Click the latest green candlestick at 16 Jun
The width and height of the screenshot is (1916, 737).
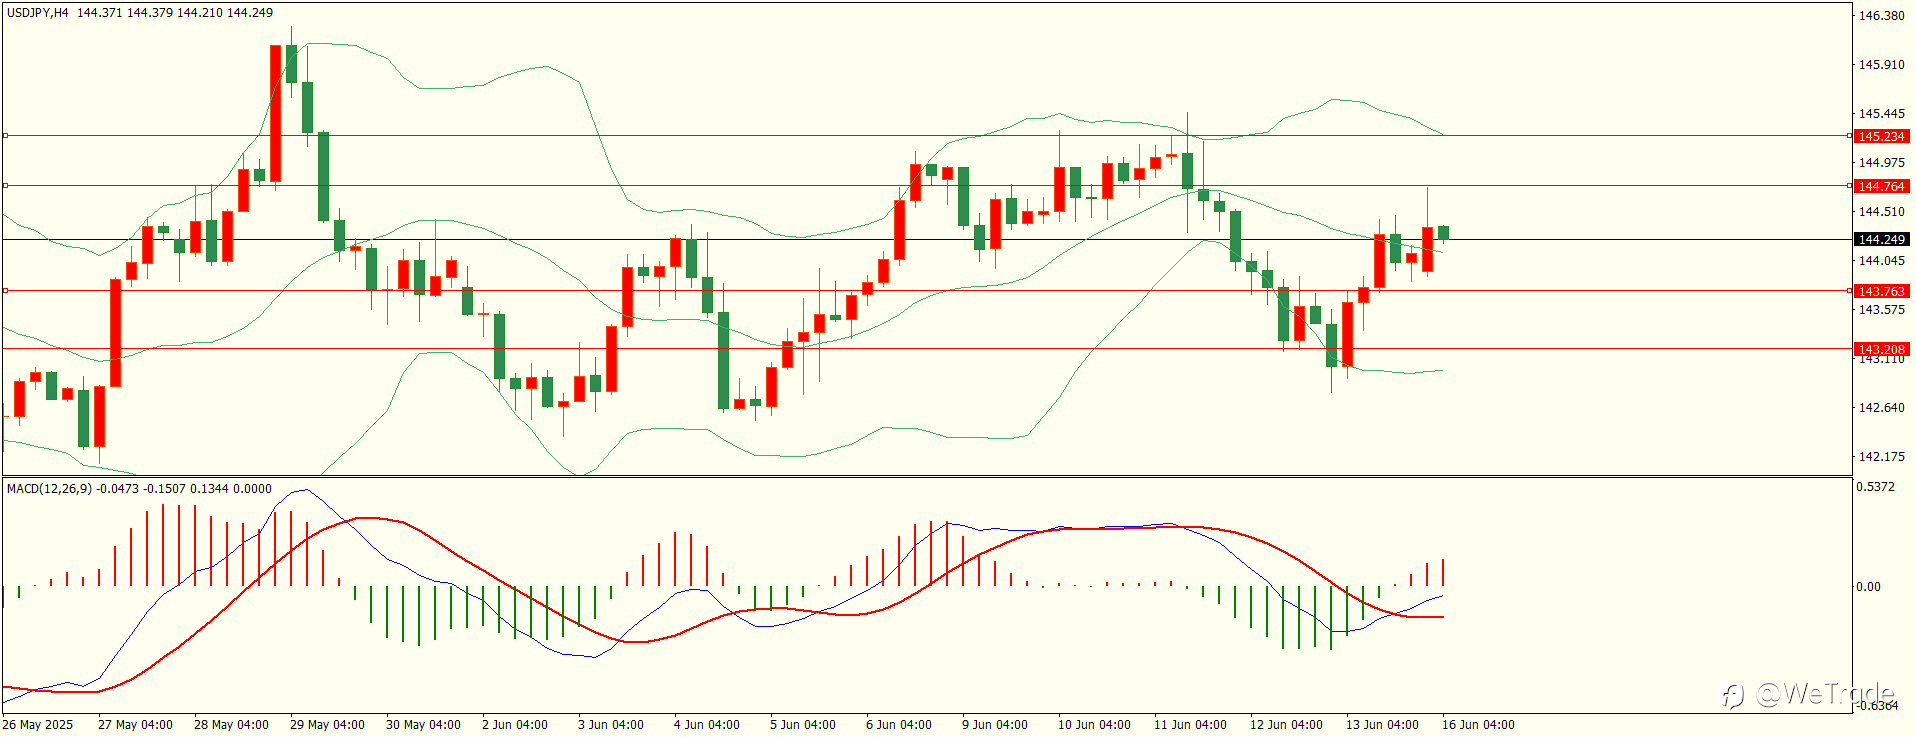pyautogui.click(x=1443, y=233)
